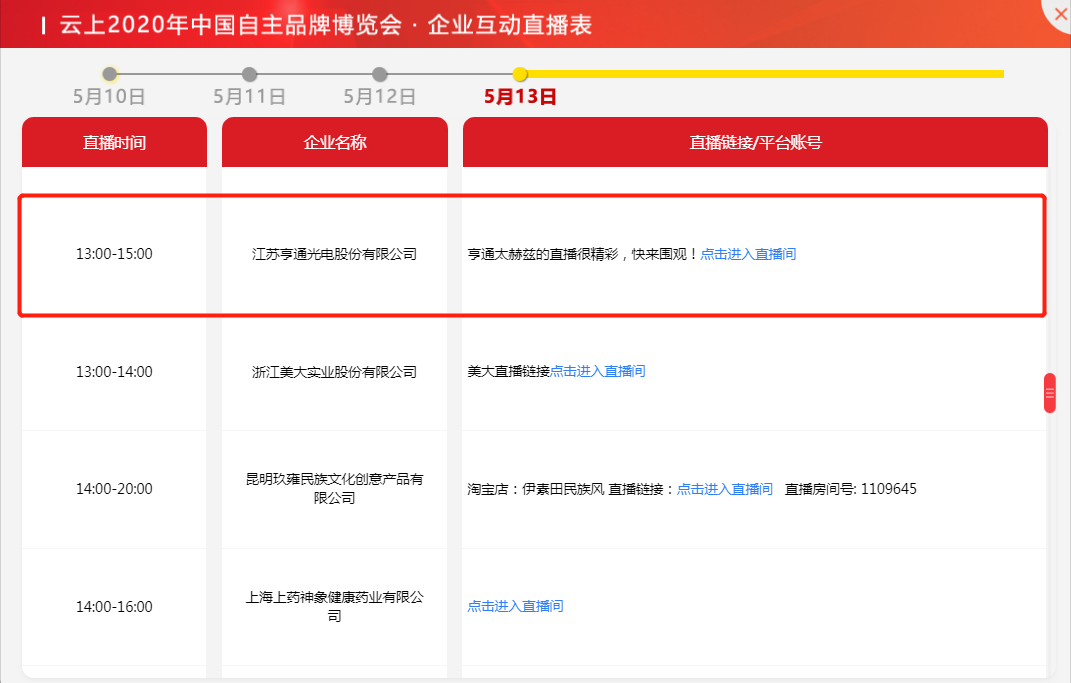The image size is (1071, 683).
Task: Click the 直播时间 column header
Action: pos(114,142)
